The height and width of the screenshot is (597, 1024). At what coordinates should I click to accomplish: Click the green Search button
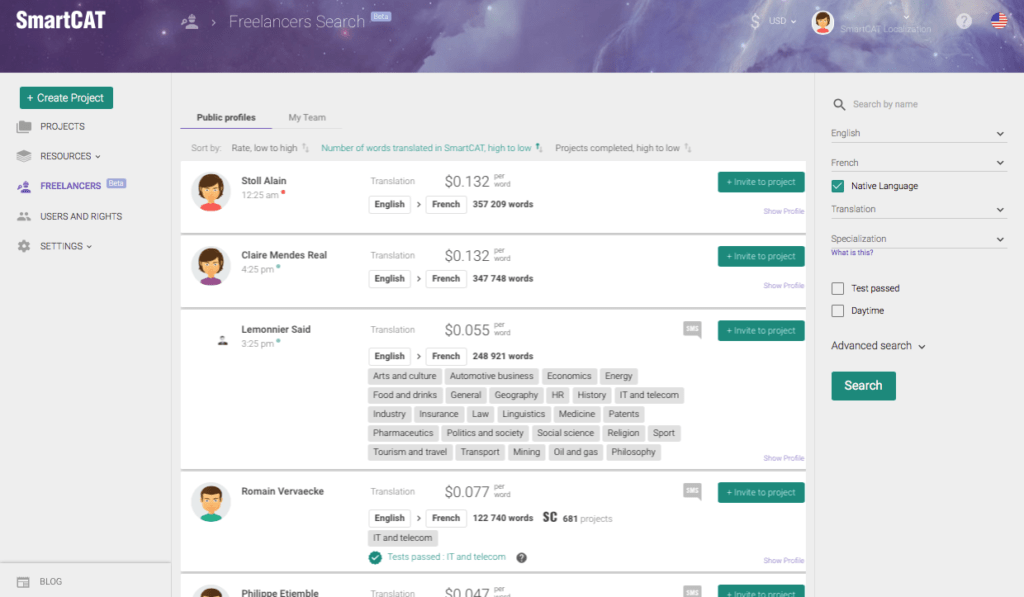pos(863,385)
